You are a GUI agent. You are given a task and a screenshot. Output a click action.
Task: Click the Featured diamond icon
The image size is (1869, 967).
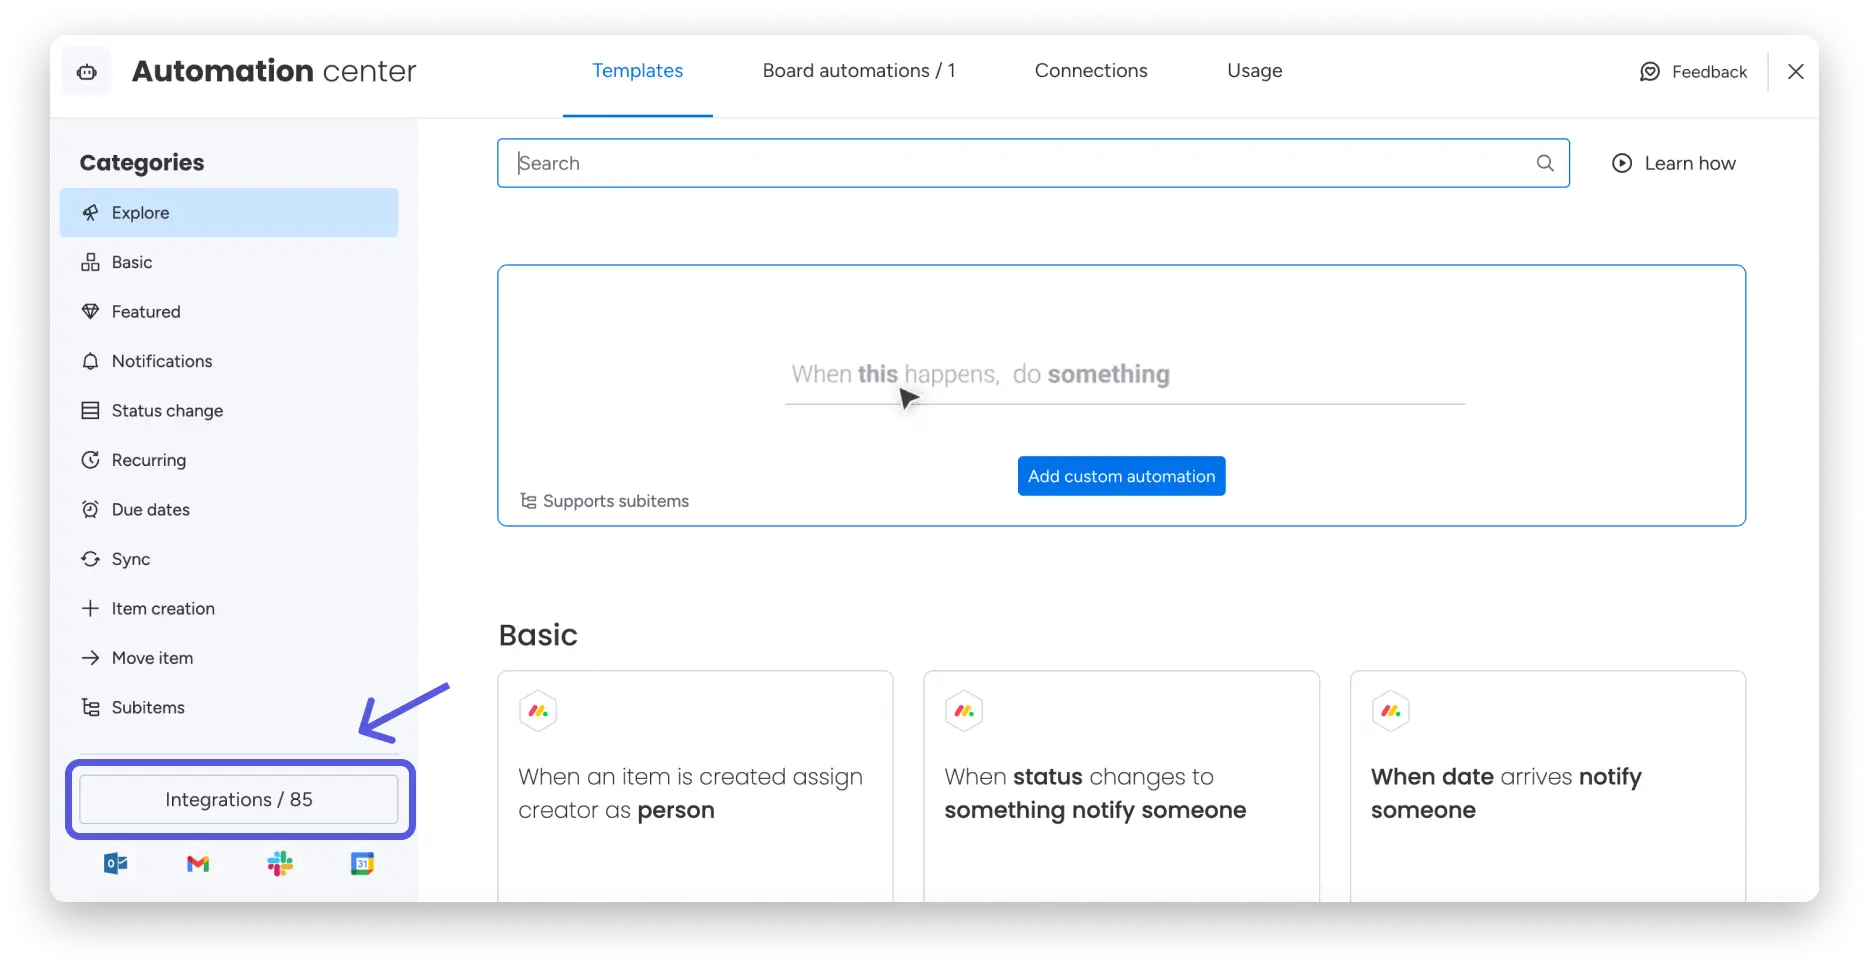point(90,312)
